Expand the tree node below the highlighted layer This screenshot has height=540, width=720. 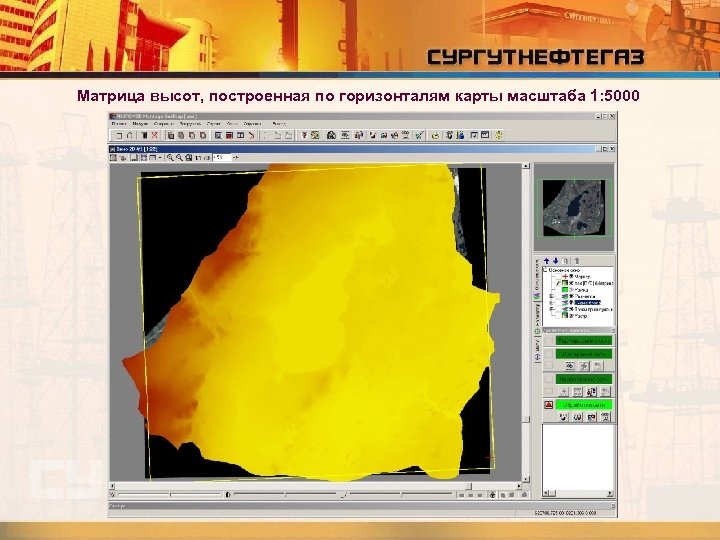pyautogui.click(x=551, y=309)
